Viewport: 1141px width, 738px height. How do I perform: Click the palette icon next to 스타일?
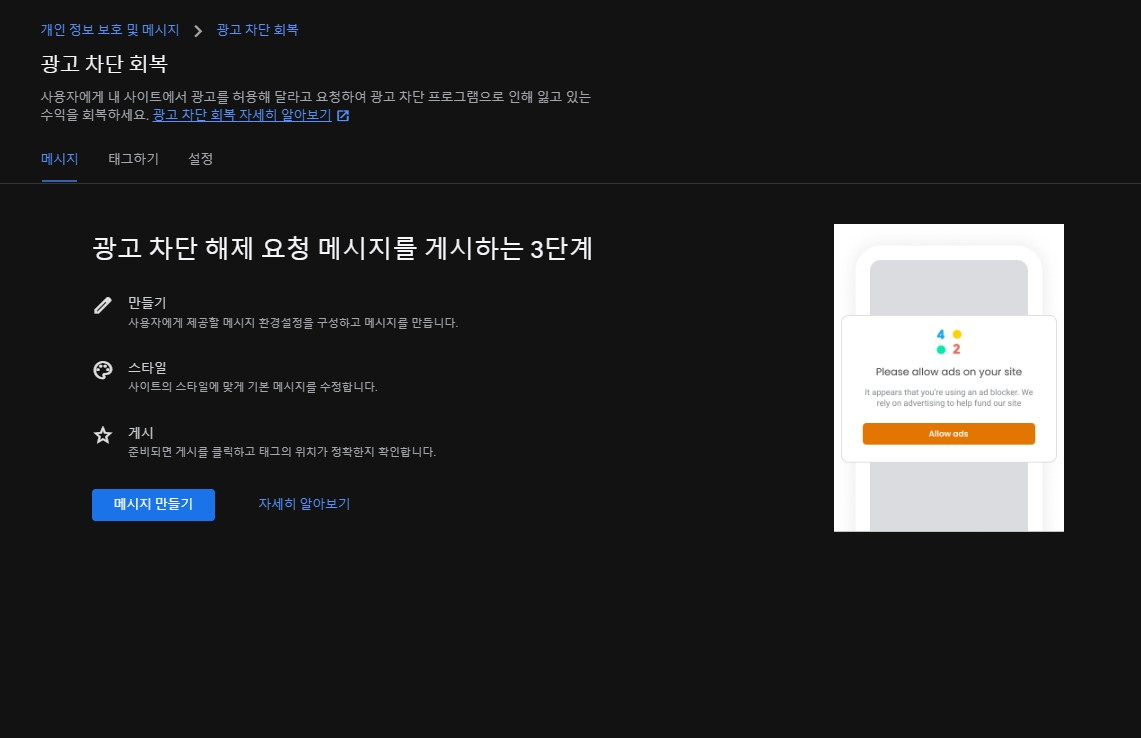pos(103,370)
